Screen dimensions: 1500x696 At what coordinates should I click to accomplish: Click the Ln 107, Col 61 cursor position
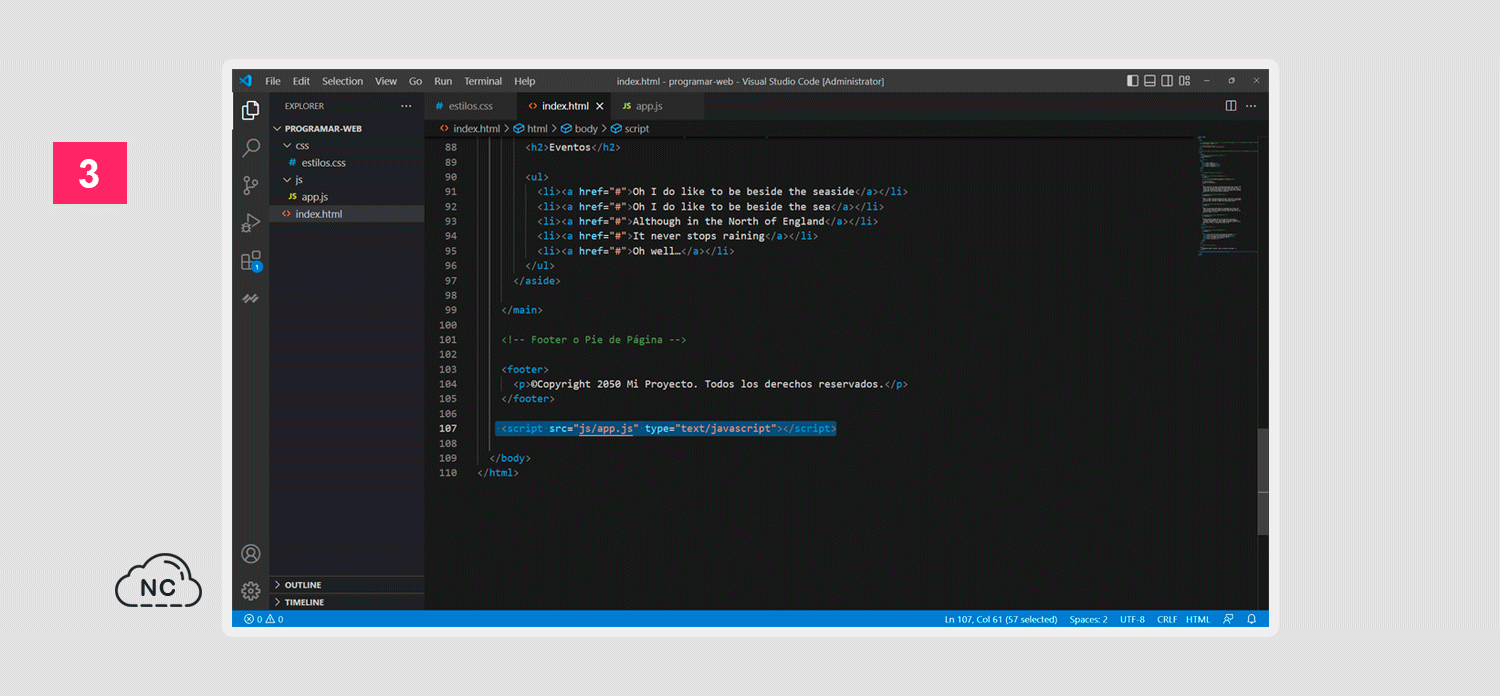1001,620
